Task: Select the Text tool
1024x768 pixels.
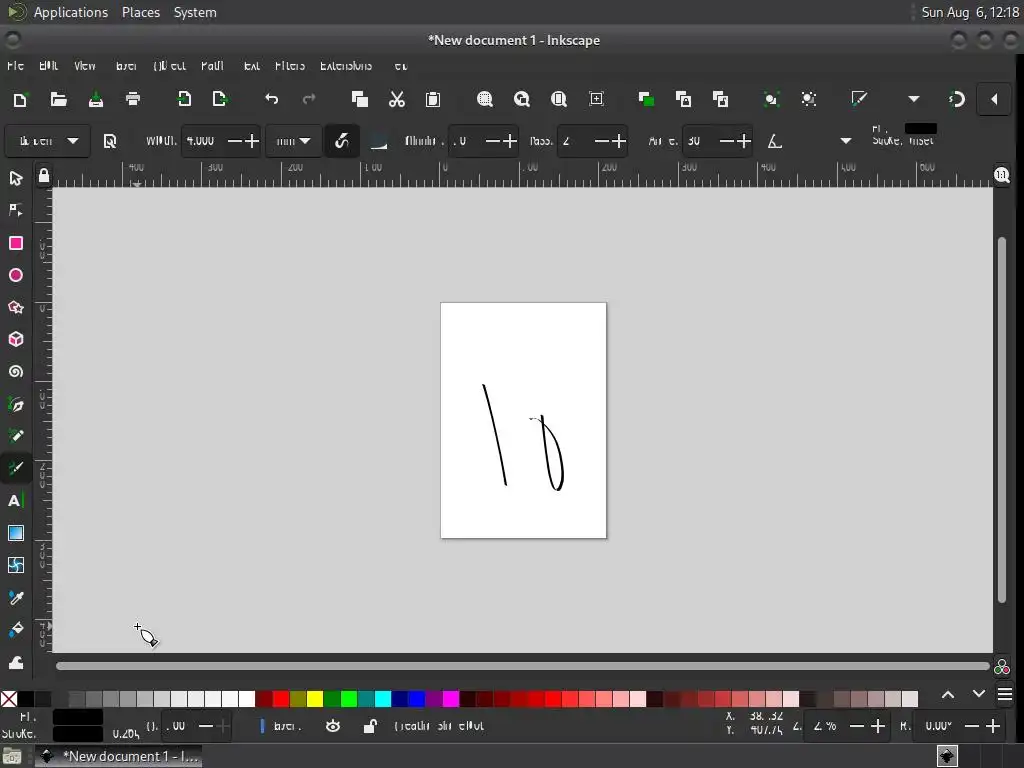Action: [x=16, y=501]
